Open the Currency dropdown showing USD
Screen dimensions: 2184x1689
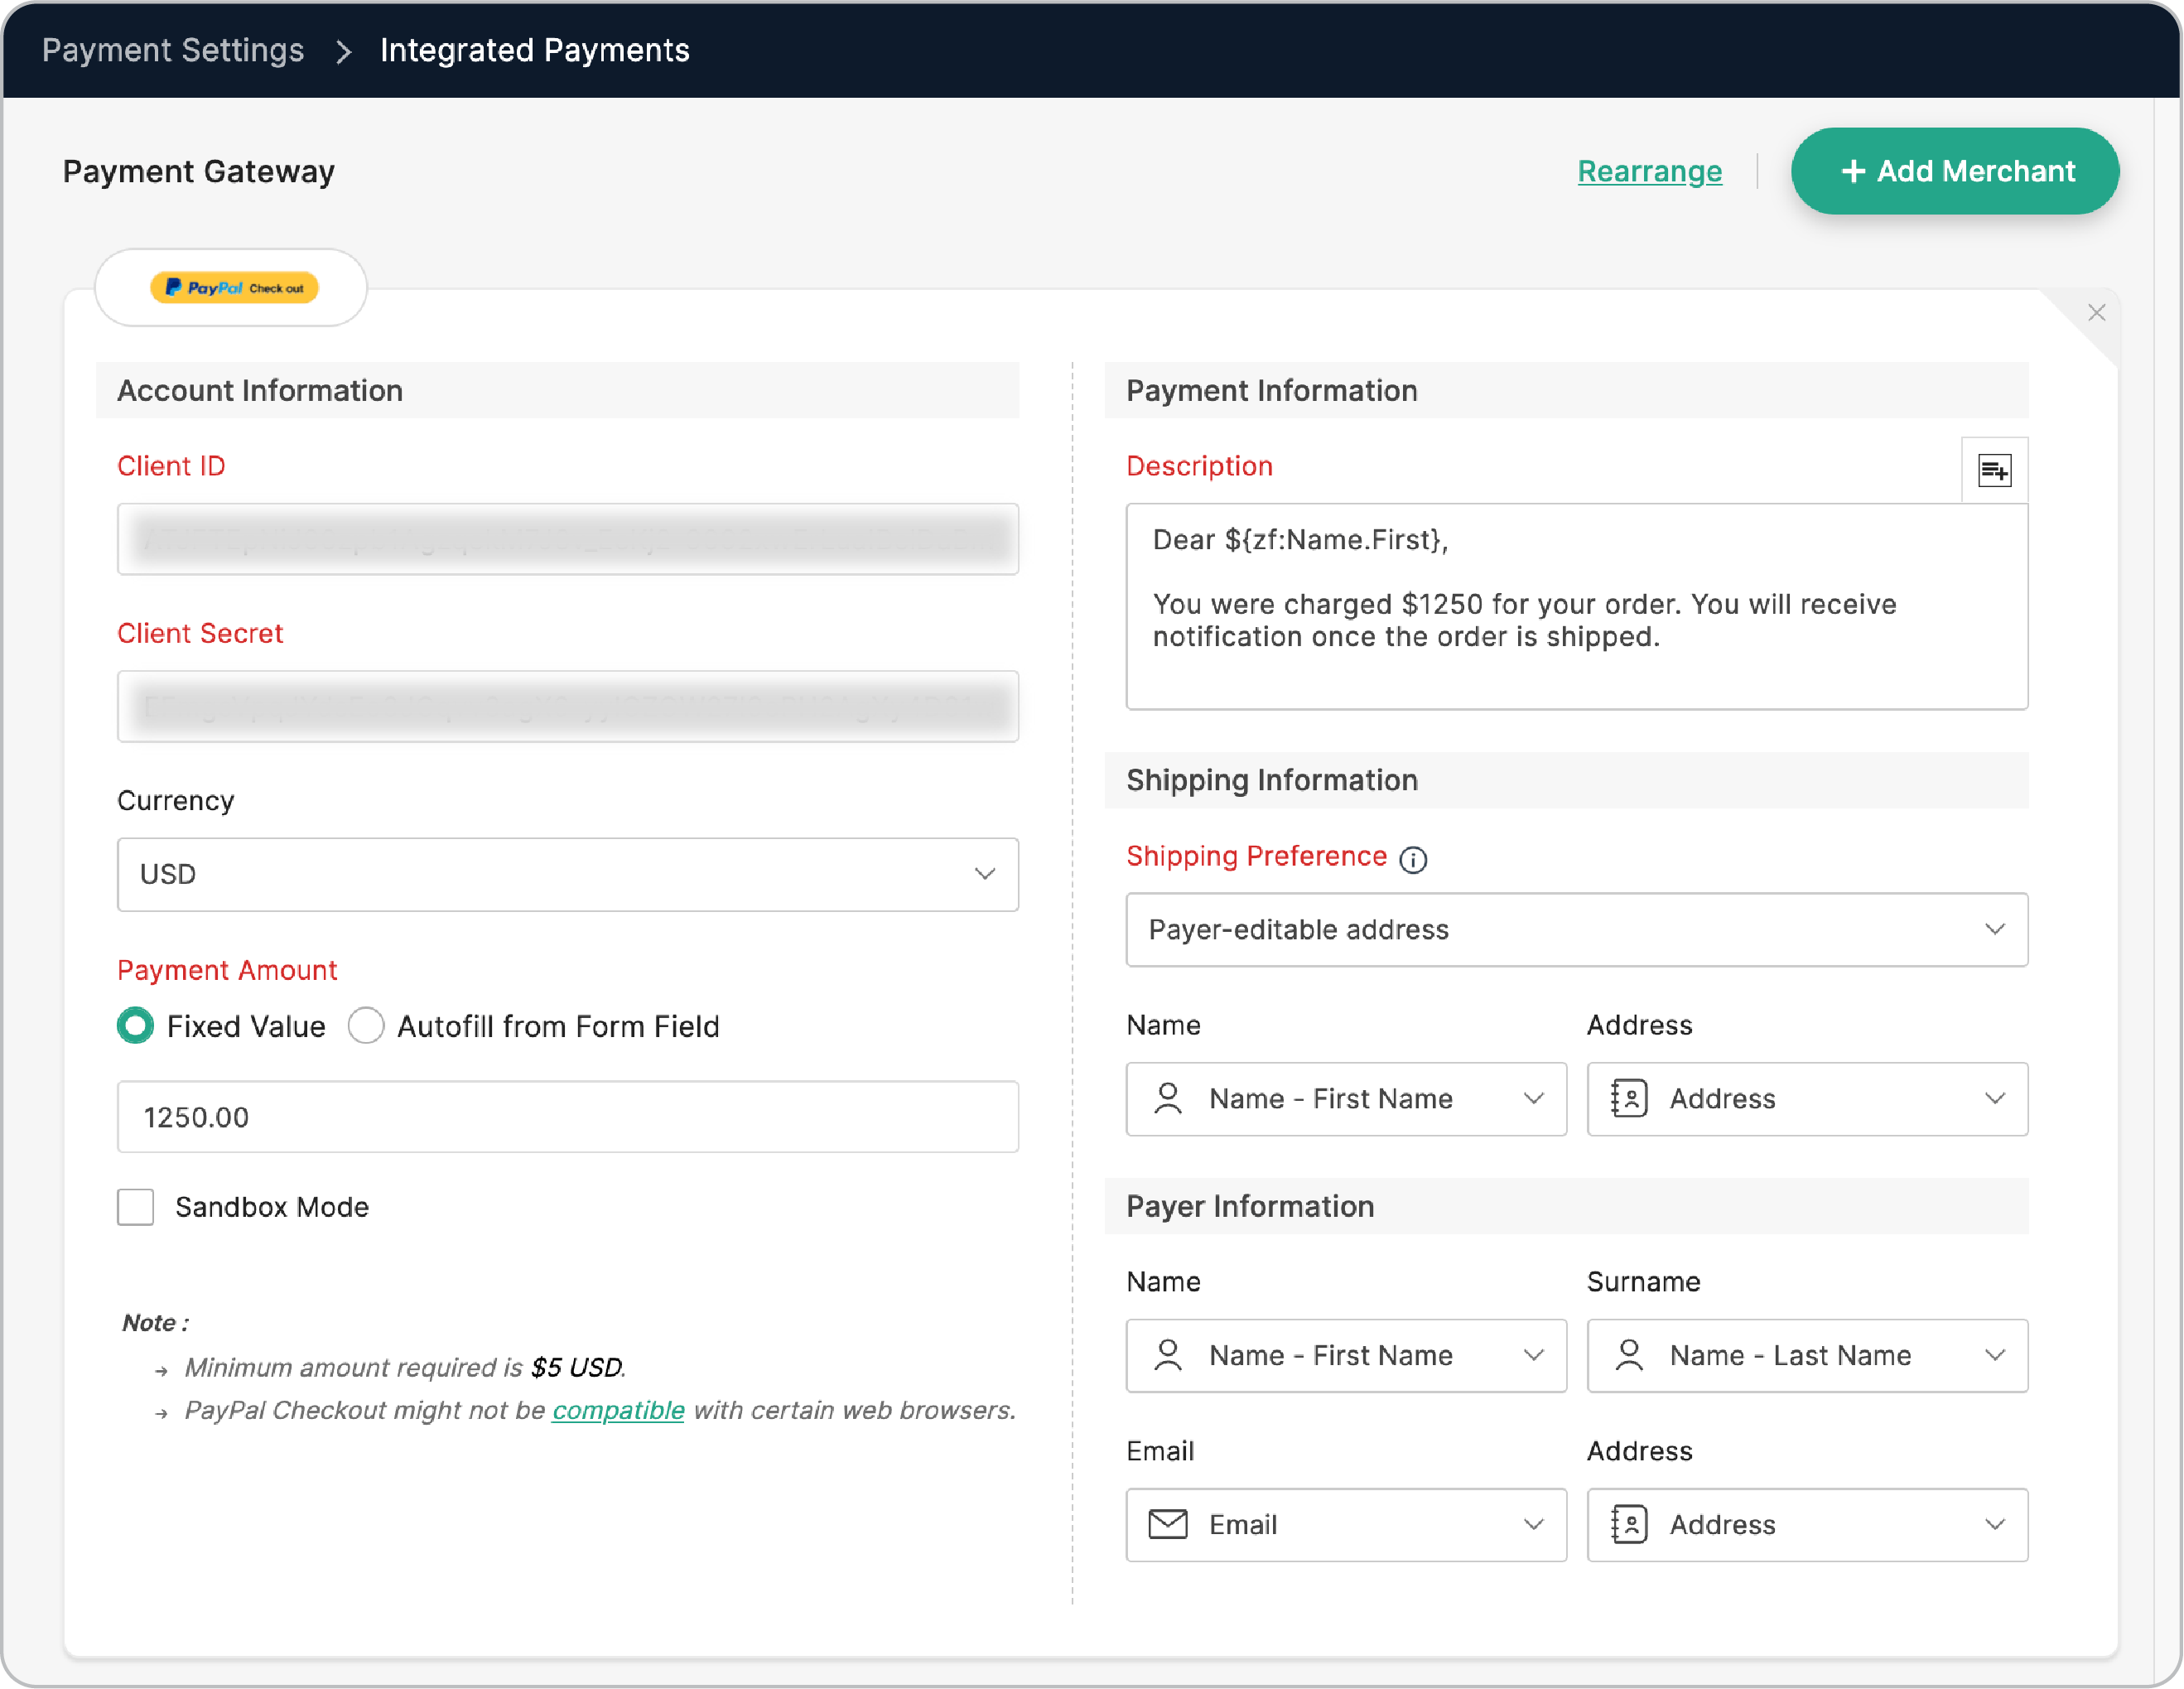[x=567, y=874]
